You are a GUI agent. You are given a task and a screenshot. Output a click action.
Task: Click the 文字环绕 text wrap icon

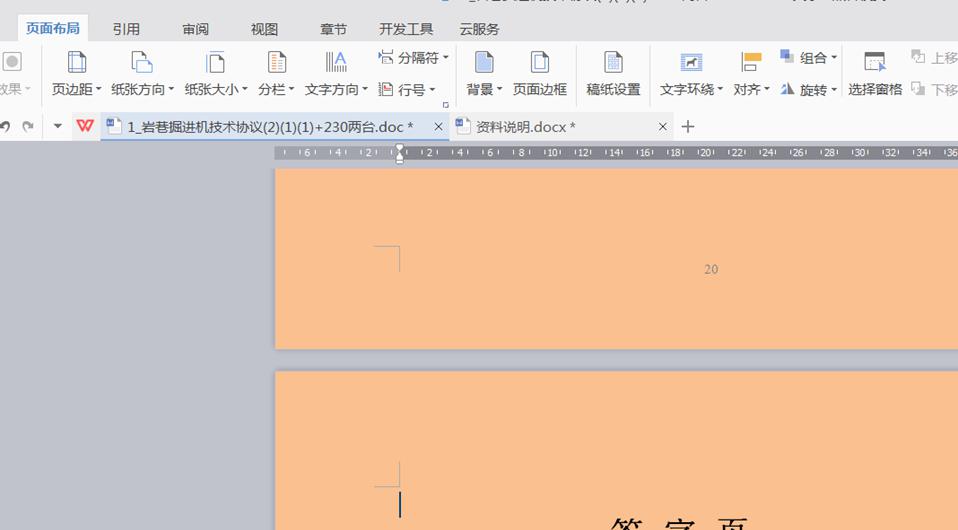691,62
